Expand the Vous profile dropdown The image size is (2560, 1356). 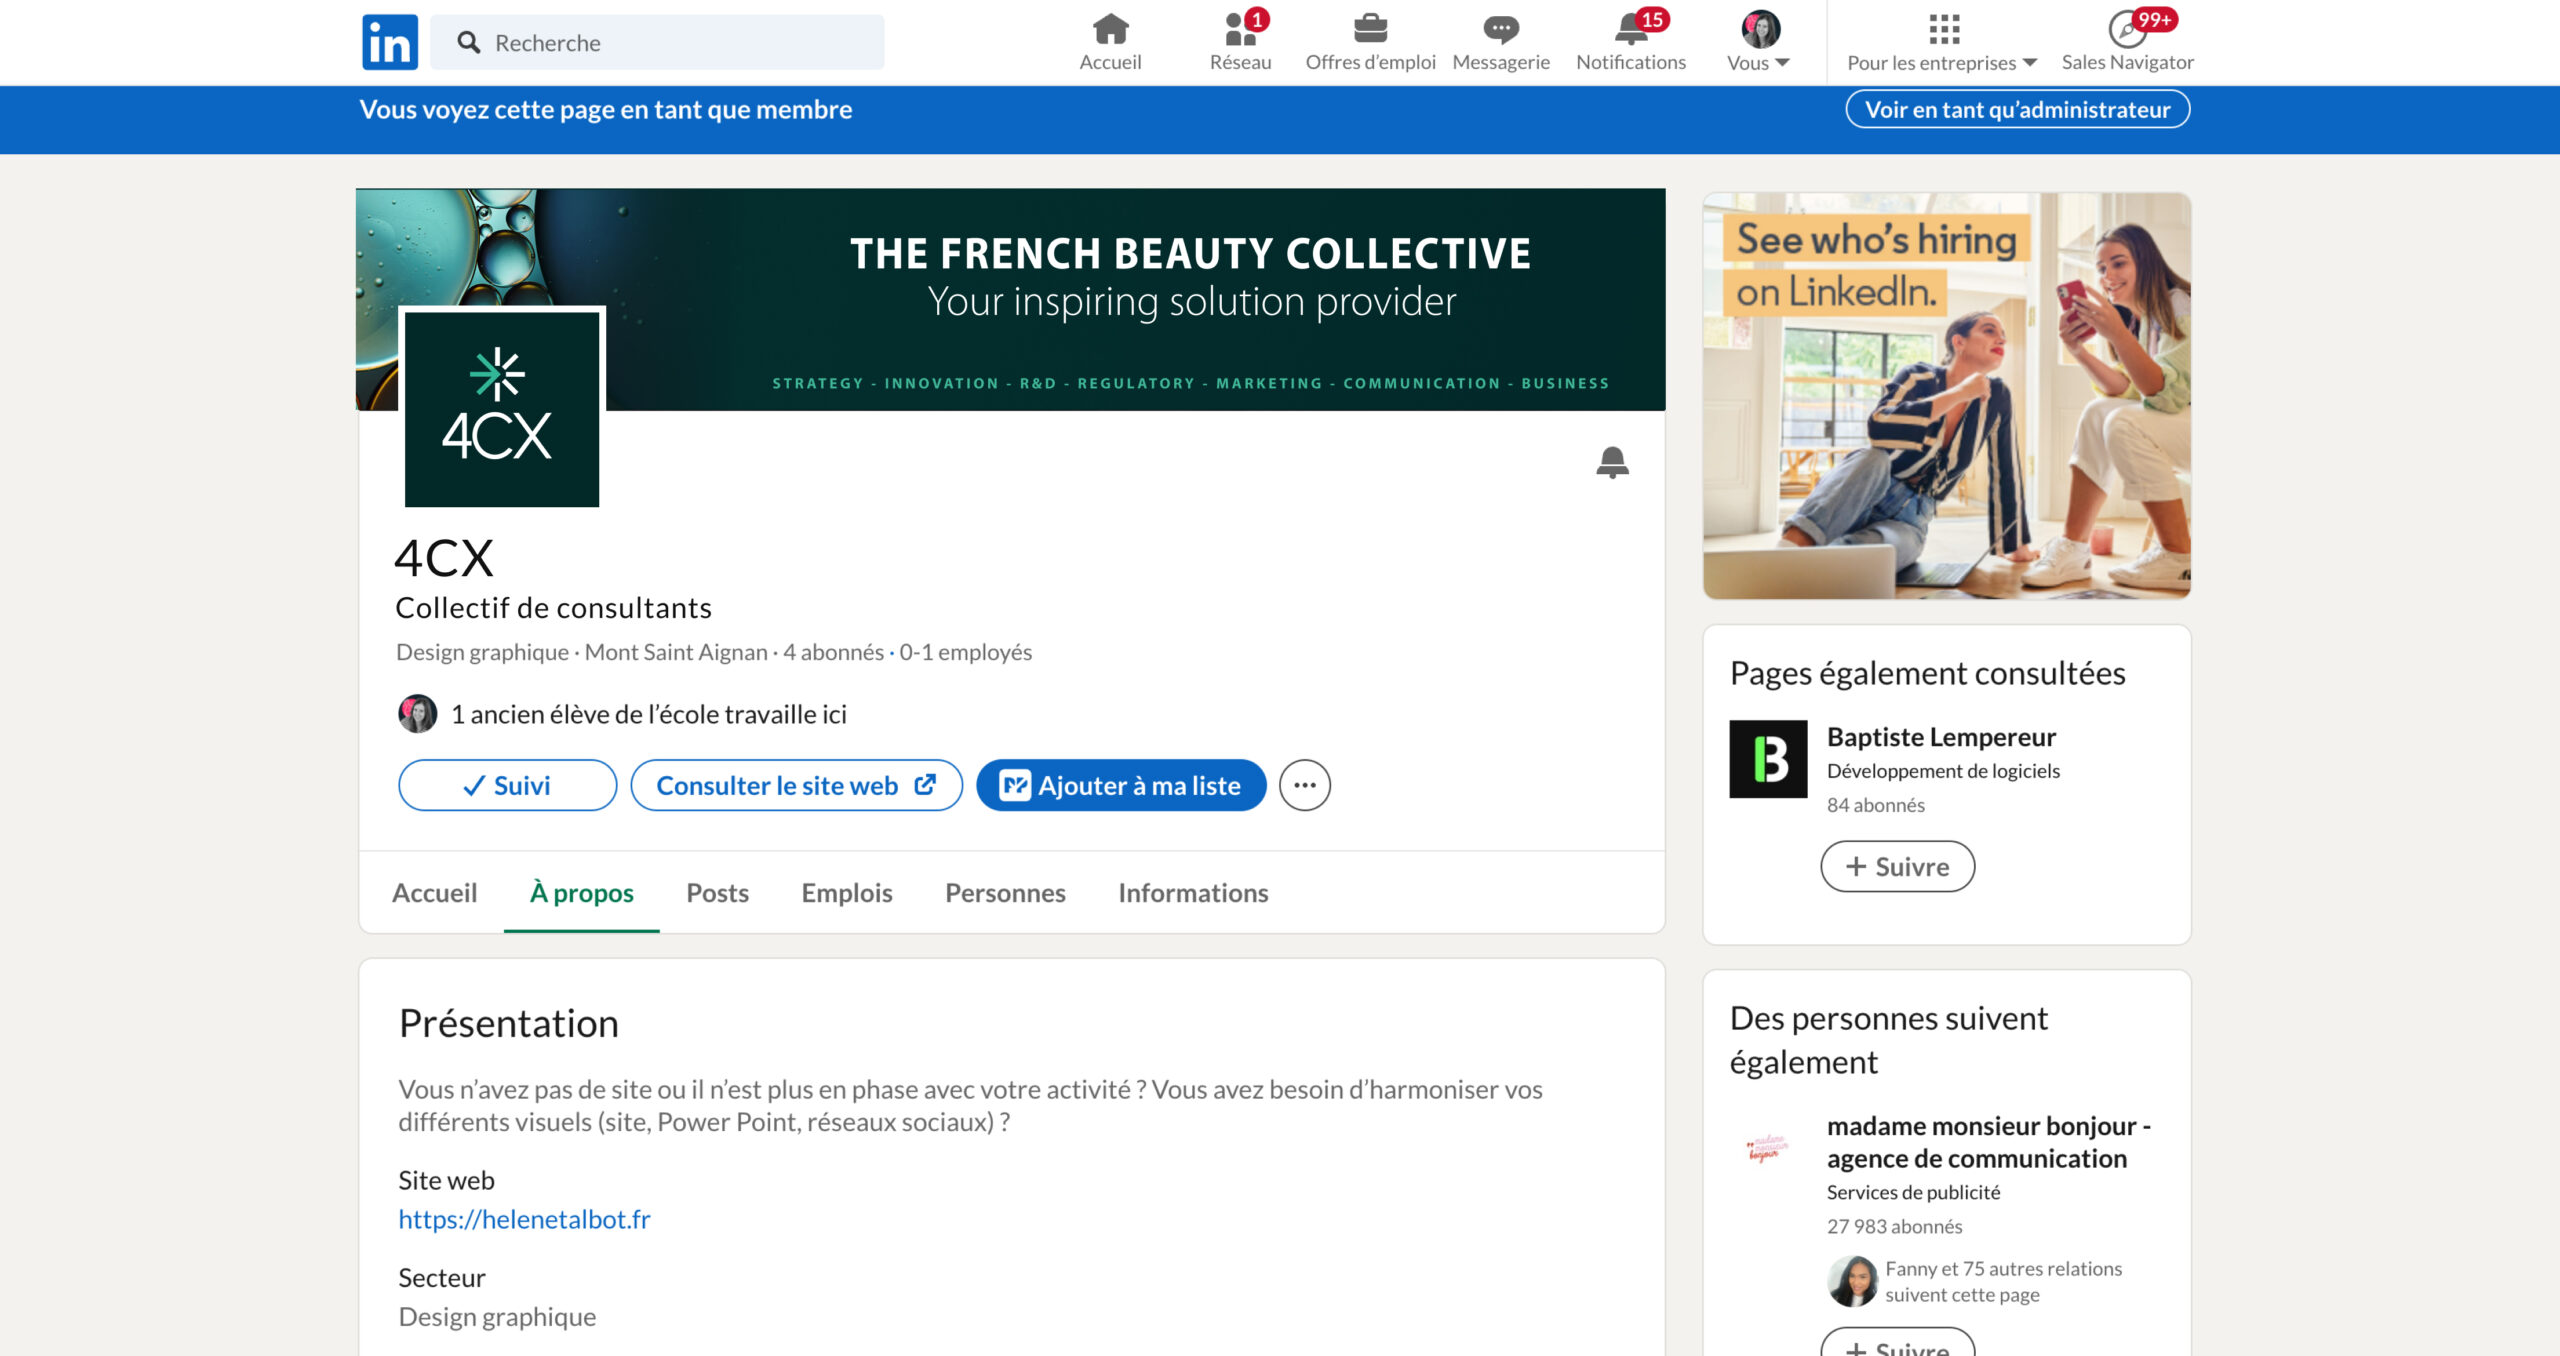tap(1756, 40)
